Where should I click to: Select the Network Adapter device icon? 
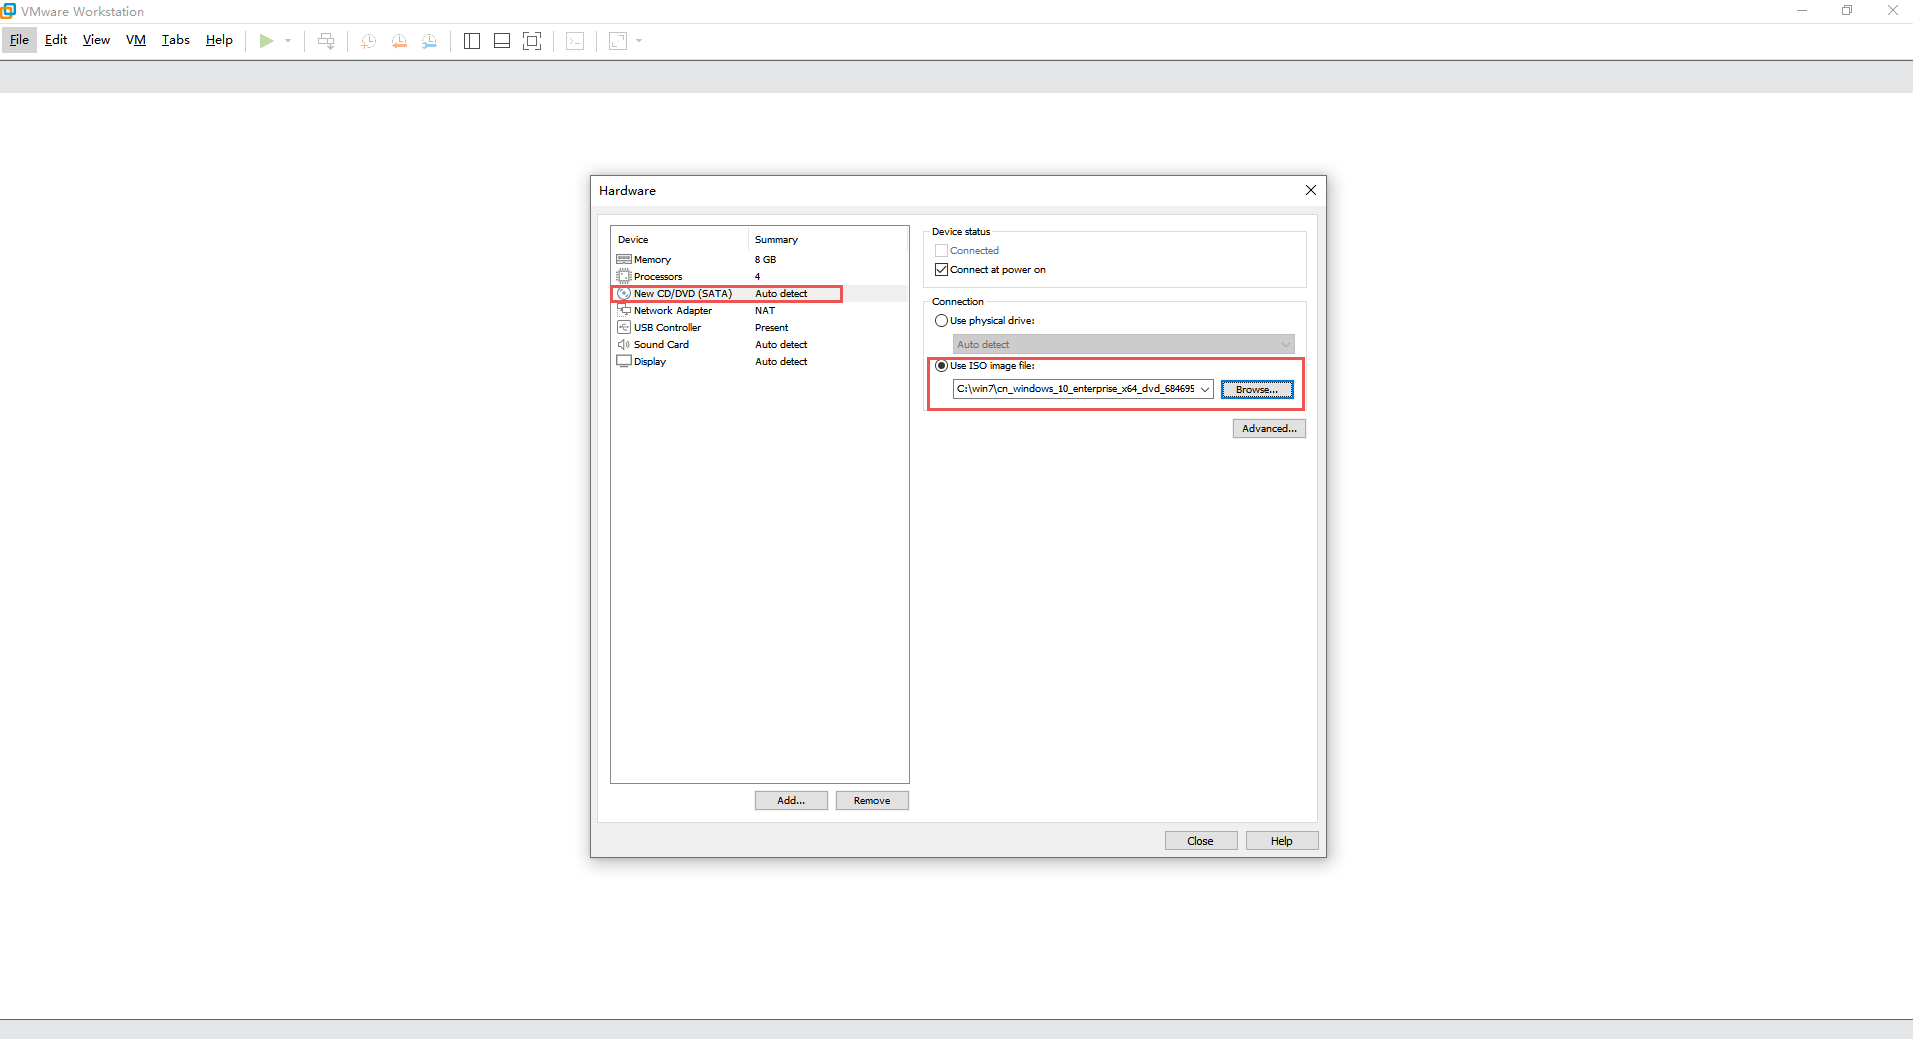point(624,310)
